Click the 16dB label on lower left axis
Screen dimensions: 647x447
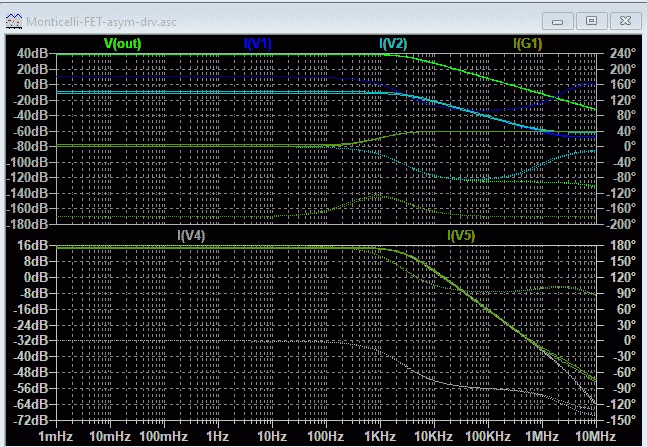[32, 246]
